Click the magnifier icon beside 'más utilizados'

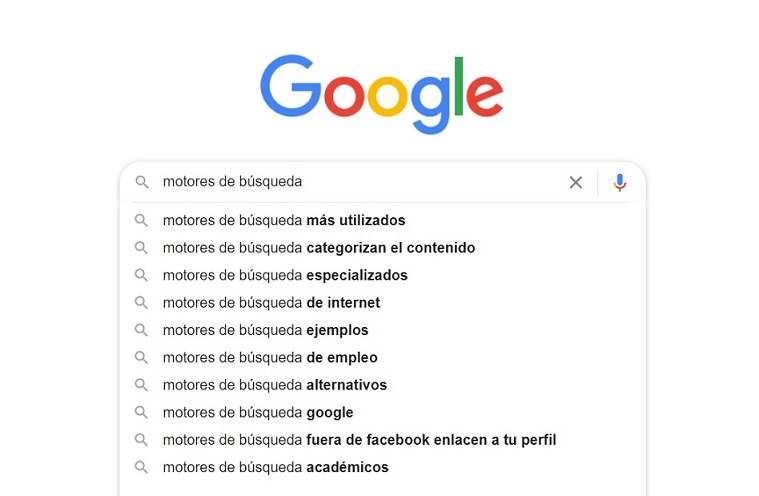point(141,220)
